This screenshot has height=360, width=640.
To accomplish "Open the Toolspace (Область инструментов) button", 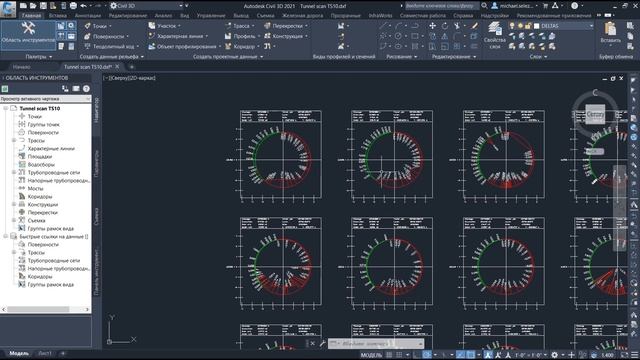I will [x=28, y=35].
